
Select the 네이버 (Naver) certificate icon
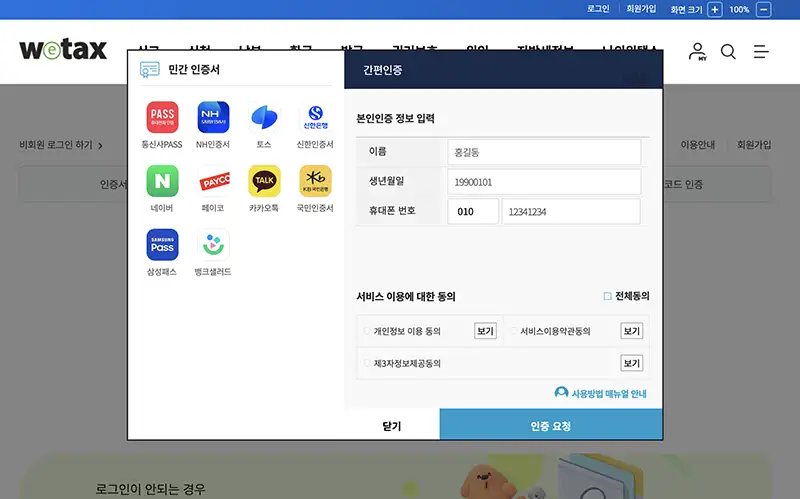(162, 181)
